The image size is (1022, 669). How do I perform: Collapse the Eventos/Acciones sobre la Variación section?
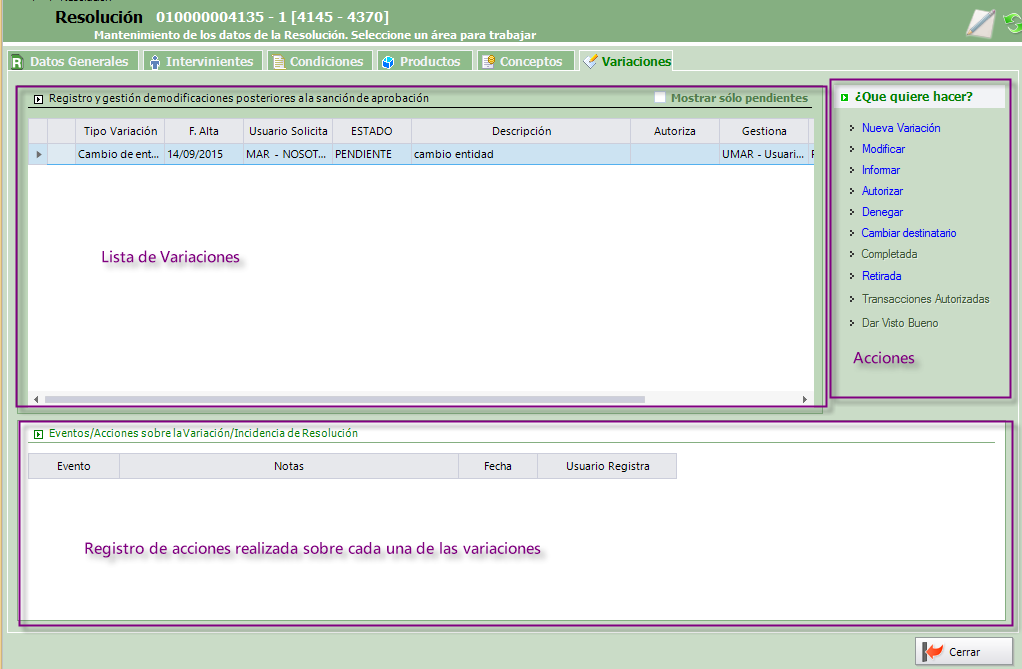pyautogui.click(x=38, y=434)
